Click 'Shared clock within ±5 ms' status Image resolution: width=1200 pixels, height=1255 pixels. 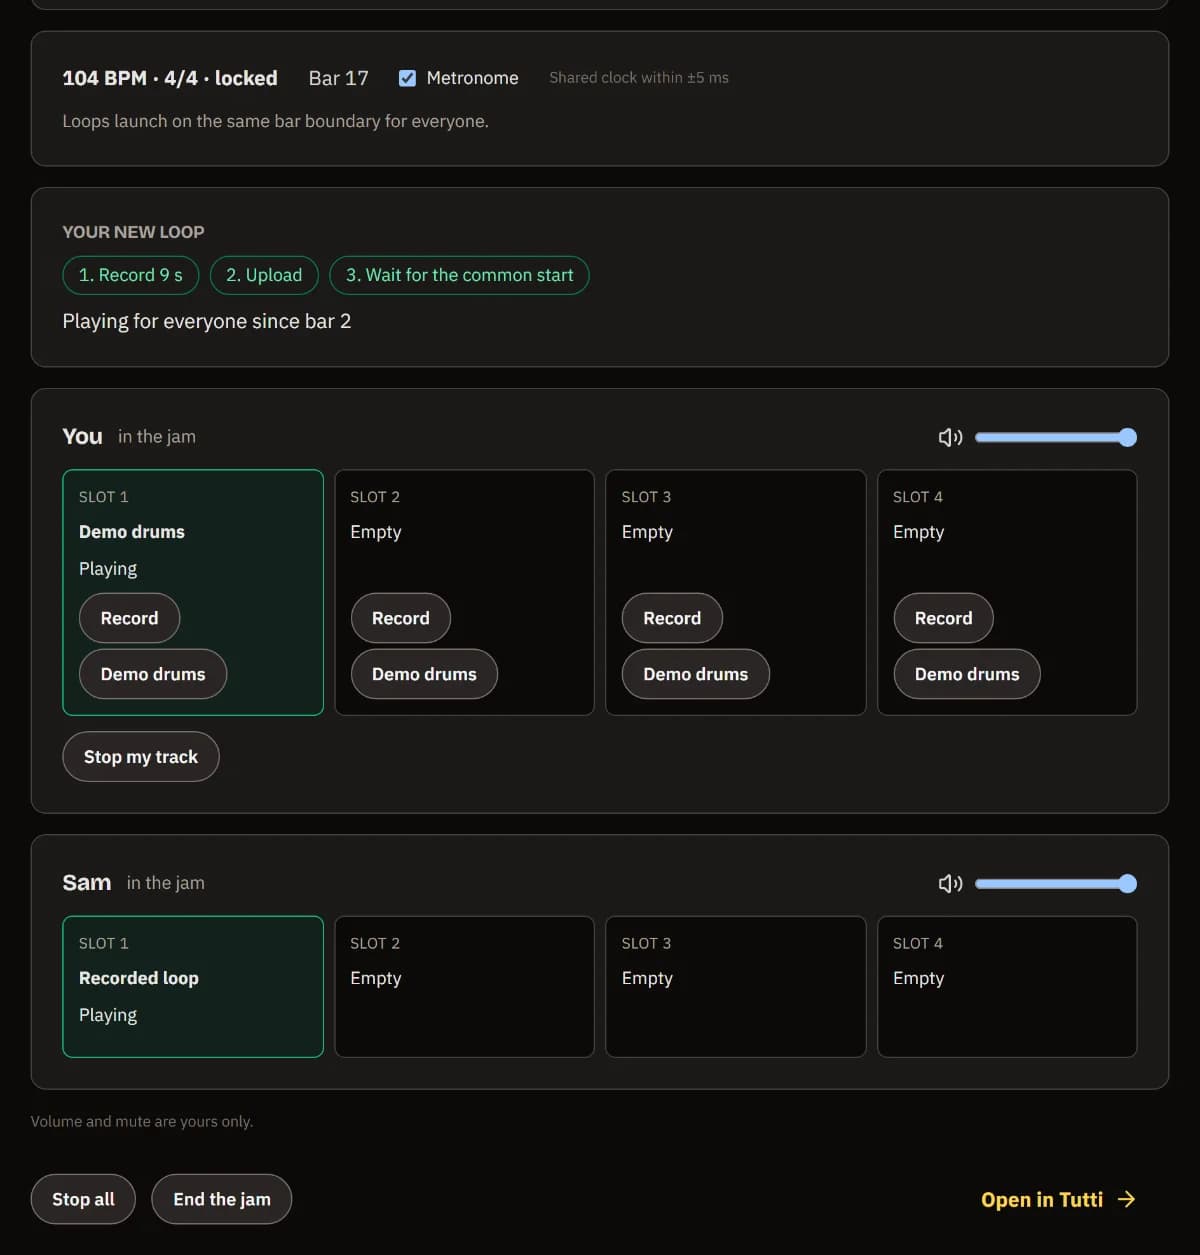pyautogui.click(x=639, y=78)
